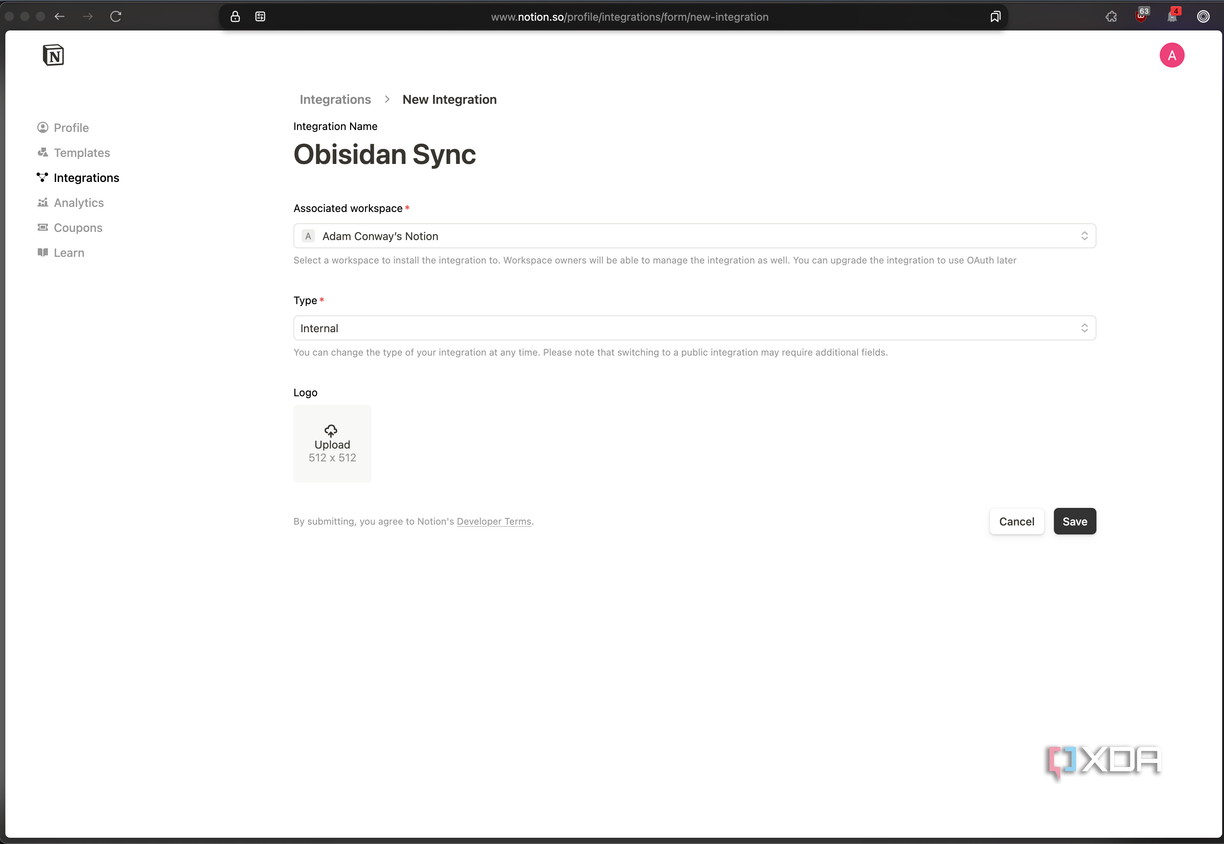
Task: Click New Integration breadcrumb text
Action: coord(449,100)
